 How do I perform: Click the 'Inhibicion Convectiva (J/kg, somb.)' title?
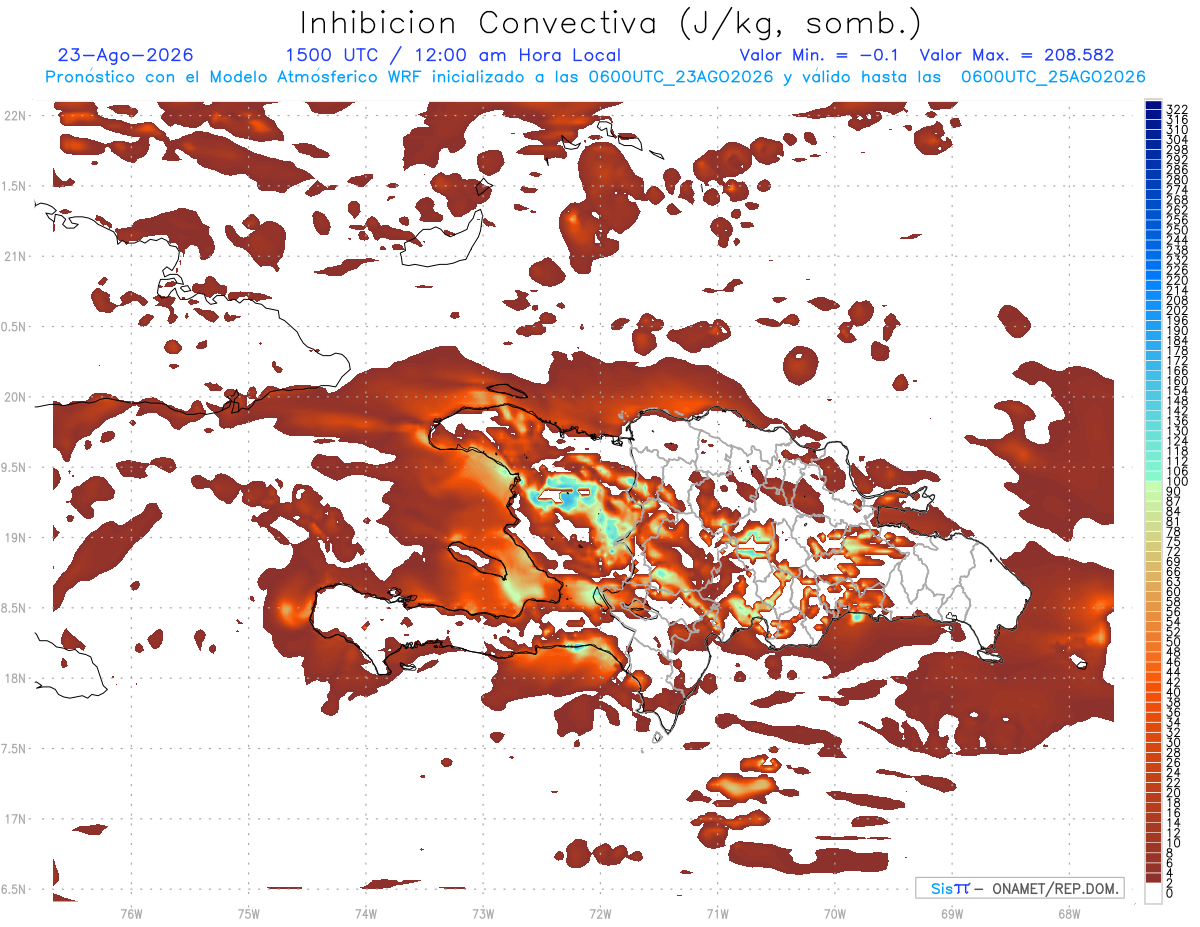(611, 23)
